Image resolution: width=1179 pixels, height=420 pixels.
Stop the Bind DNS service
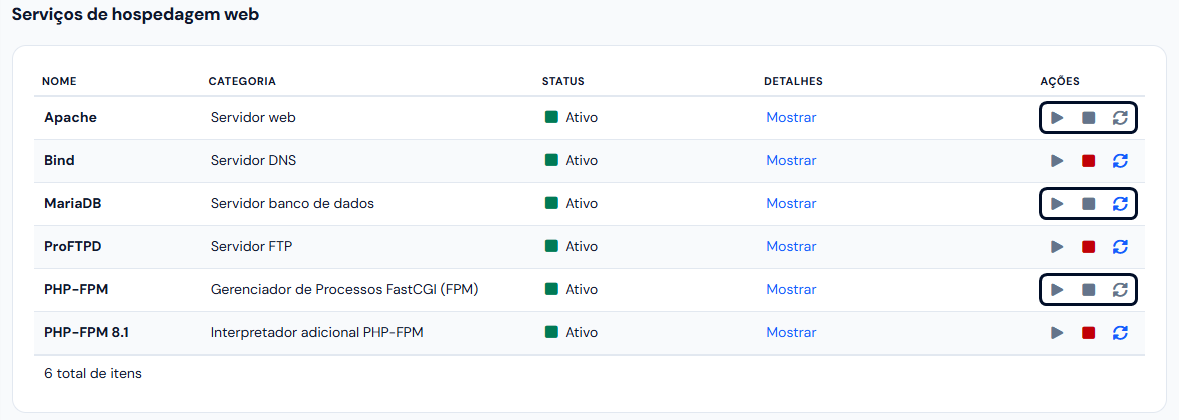[1088, 161]
